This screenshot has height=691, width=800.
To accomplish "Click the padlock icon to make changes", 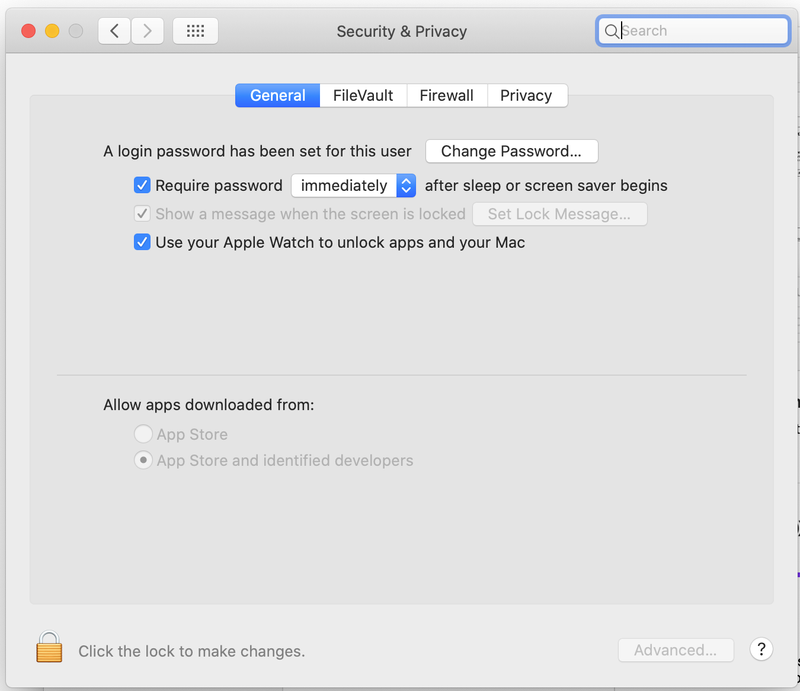I will 49,648.
